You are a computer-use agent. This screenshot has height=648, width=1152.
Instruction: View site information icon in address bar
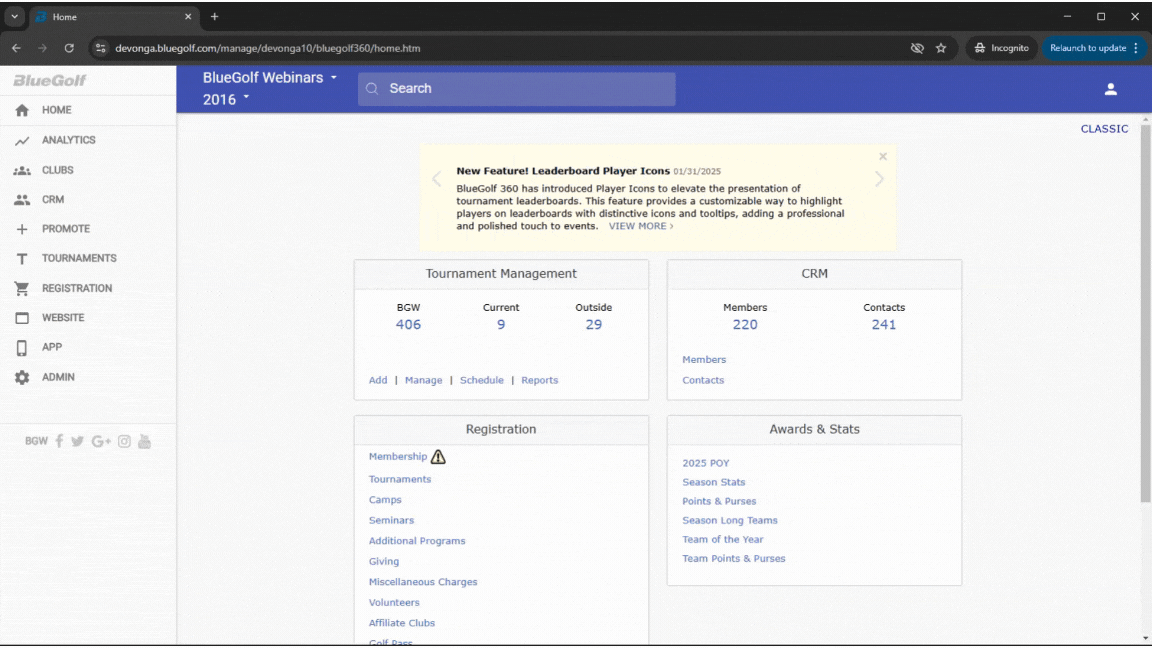click(x=101, y=48)
